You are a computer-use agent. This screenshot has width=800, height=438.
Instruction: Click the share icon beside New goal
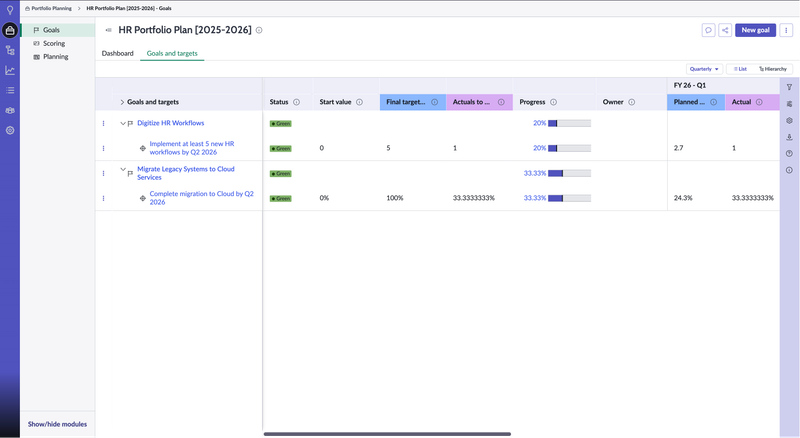pos(725,30)
